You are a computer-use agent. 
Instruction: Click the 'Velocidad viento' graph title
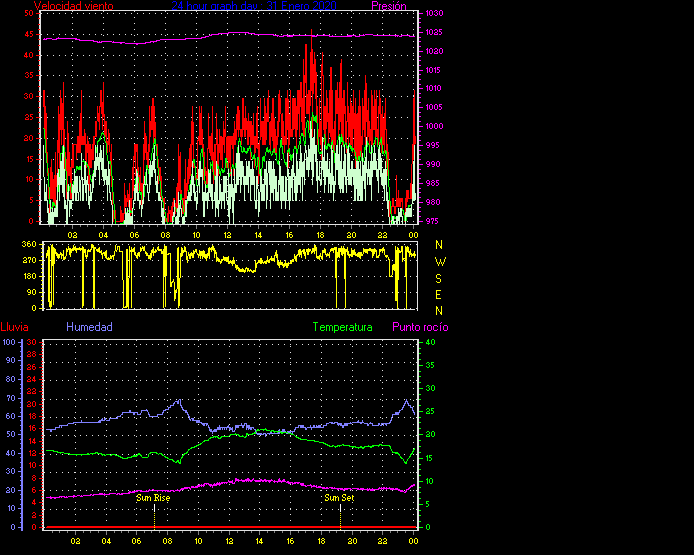[x=73, y=6]
